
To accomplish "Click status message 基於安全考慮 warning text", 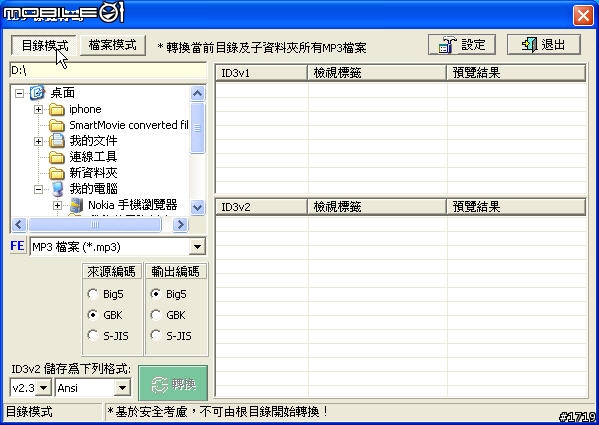I will (x=217, y=412).
